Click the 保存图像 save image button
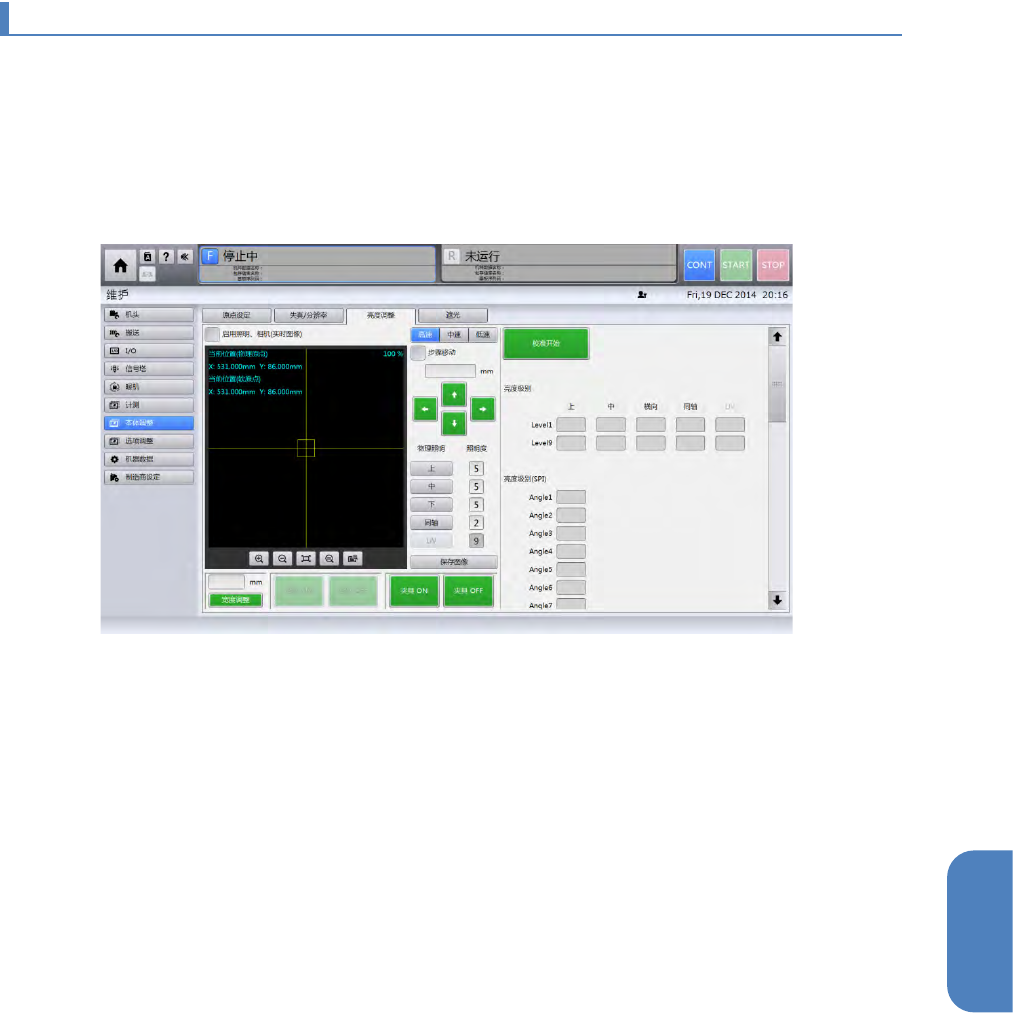 [x=454, y=562]
